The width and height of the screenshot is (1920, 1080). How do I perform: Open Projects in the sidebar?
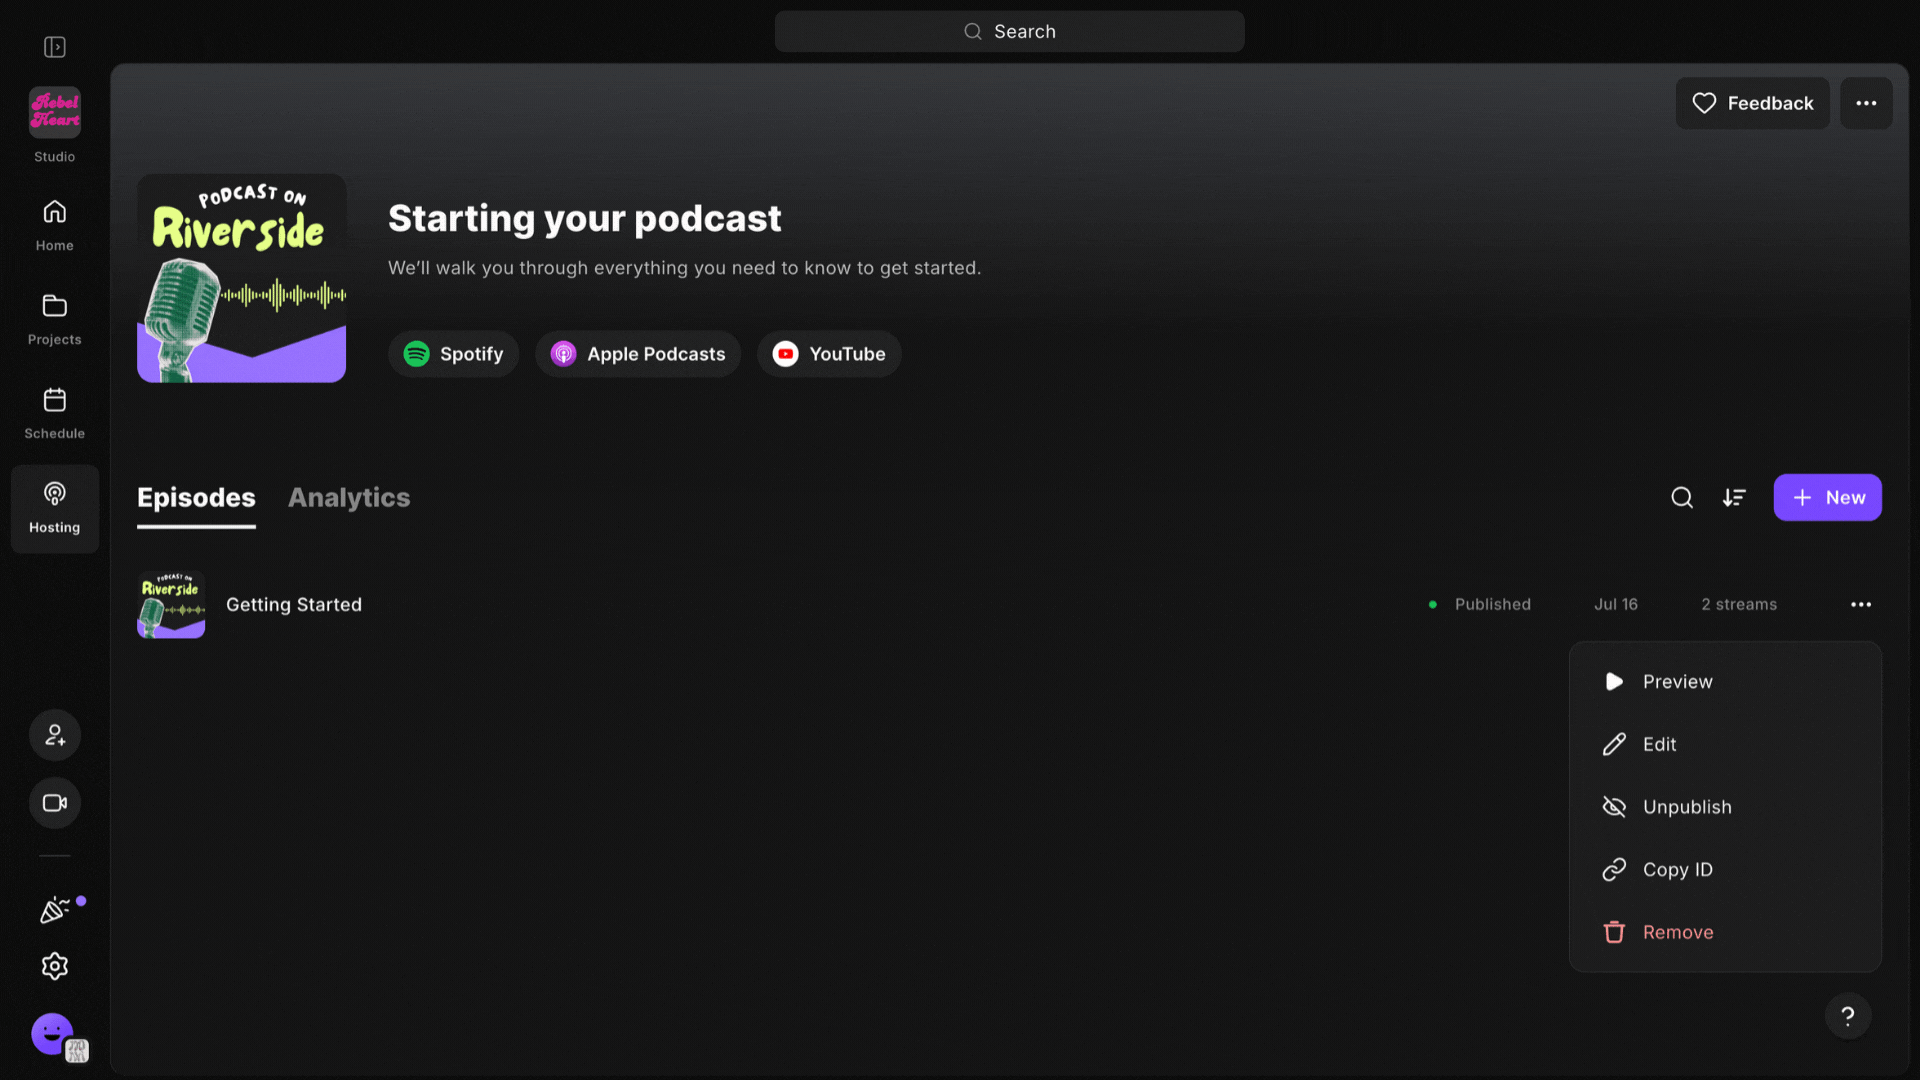[55, 319]
